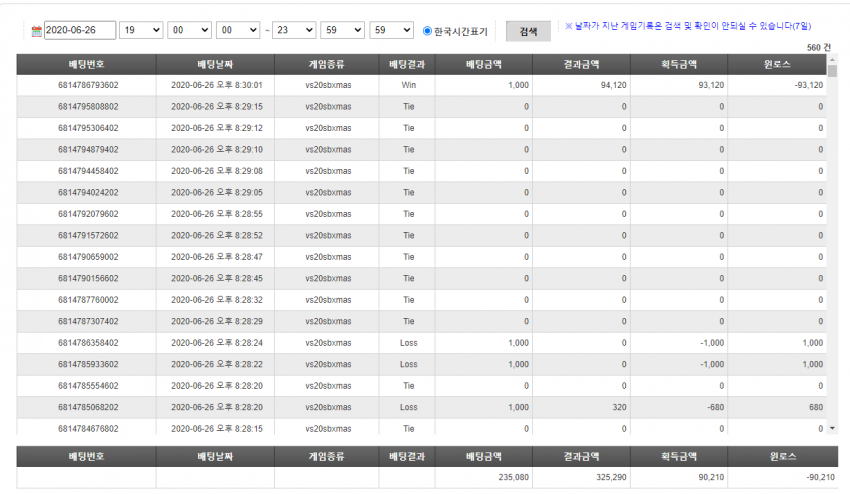Click the table's vertical scrollbar thumb

pyautogui.click(x=832, y=71)
